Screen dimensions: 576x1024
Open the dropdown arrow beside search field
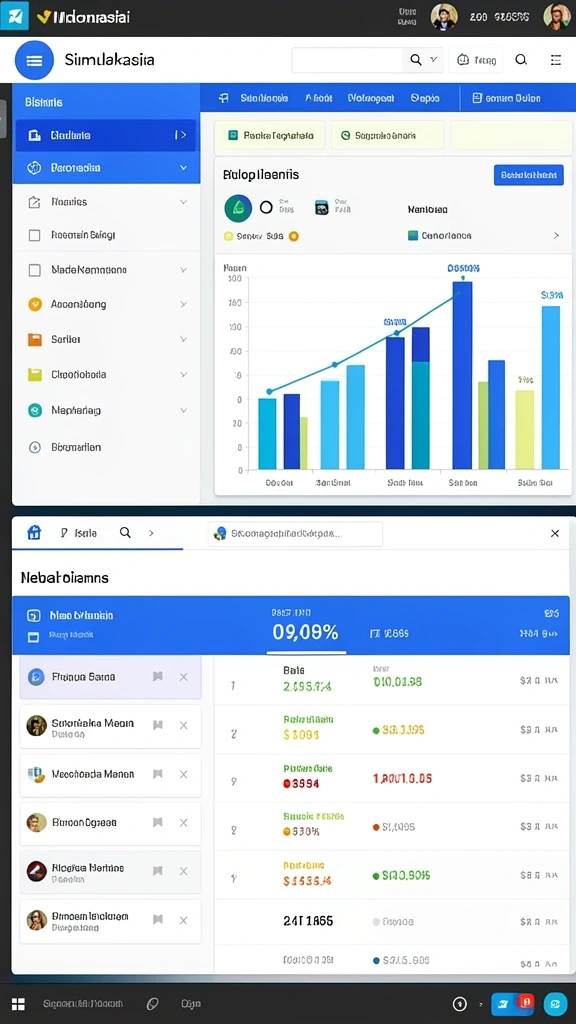pyautogui.click(x=434, y=60)
